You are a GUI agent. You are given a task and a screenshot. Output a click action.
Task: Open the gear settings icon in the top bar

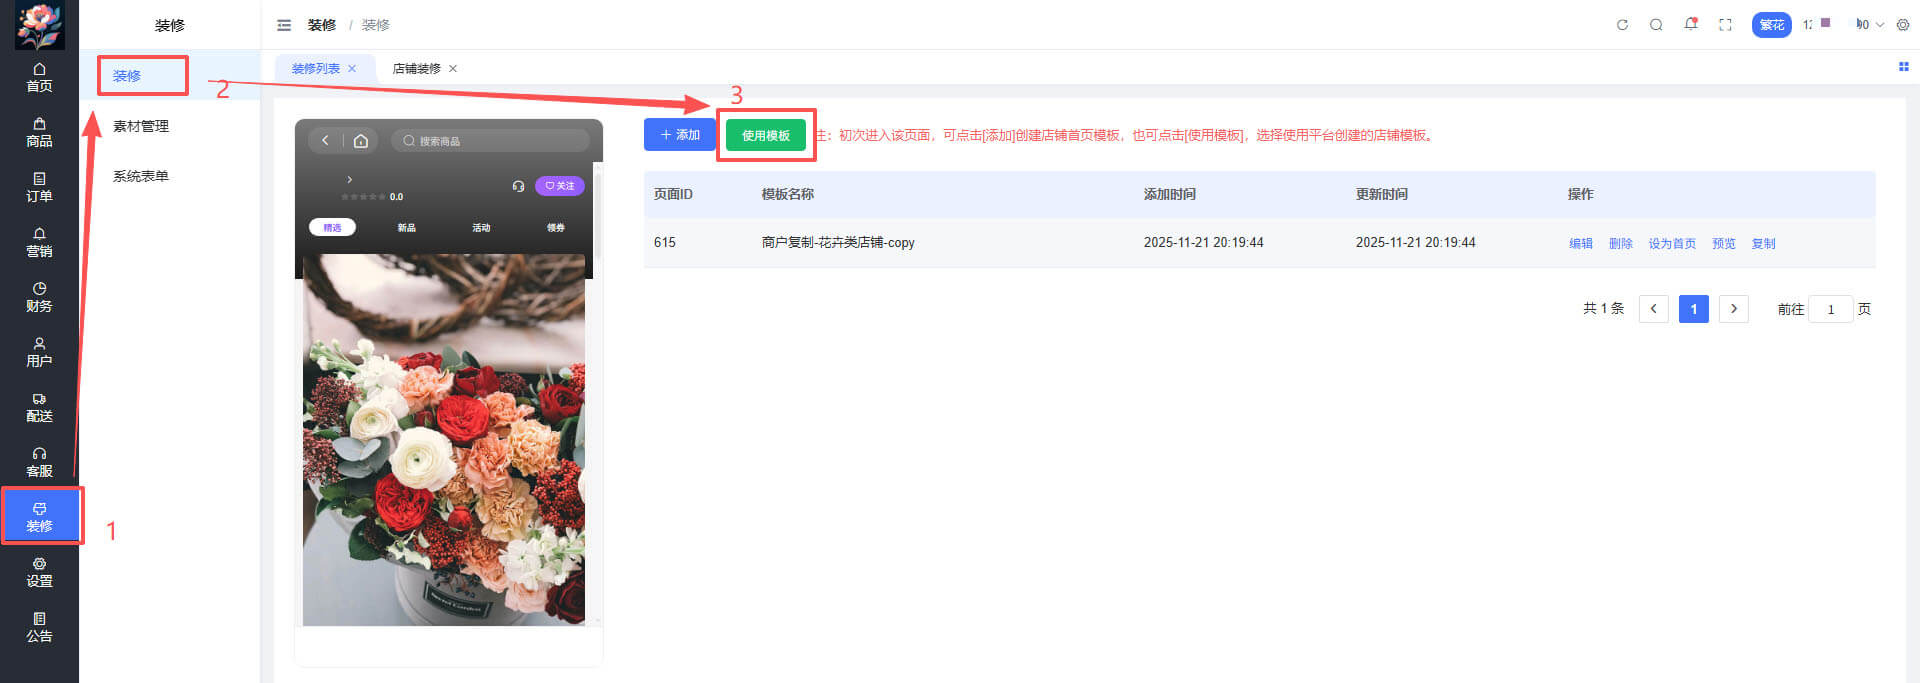click(x=1903, y=25)
